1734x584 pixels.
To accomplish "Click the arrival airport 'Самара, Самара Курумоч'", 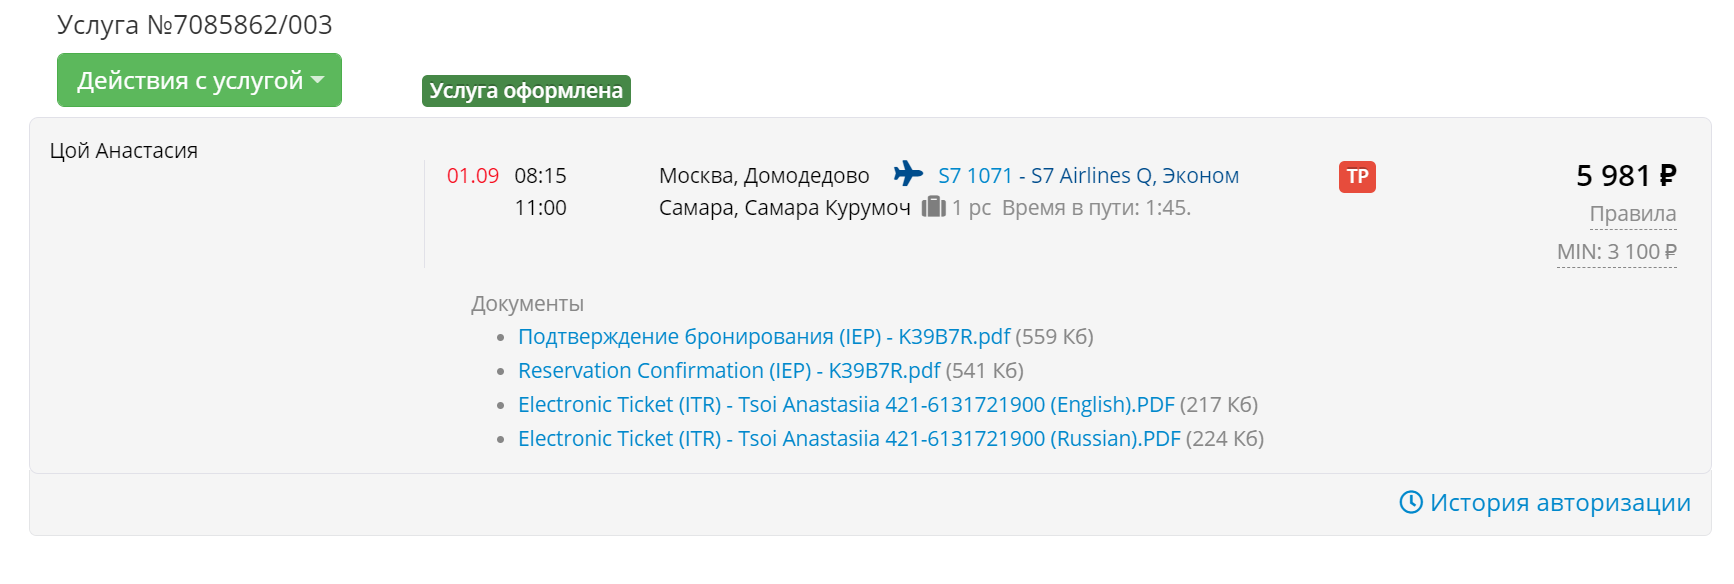I will pos(784,208).
